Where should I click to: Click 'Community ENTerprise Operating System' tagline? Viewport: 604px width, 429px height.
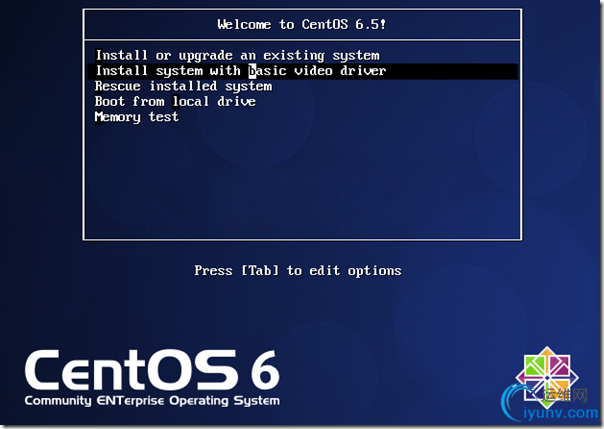pyautogui.click(x=152, y=401)
